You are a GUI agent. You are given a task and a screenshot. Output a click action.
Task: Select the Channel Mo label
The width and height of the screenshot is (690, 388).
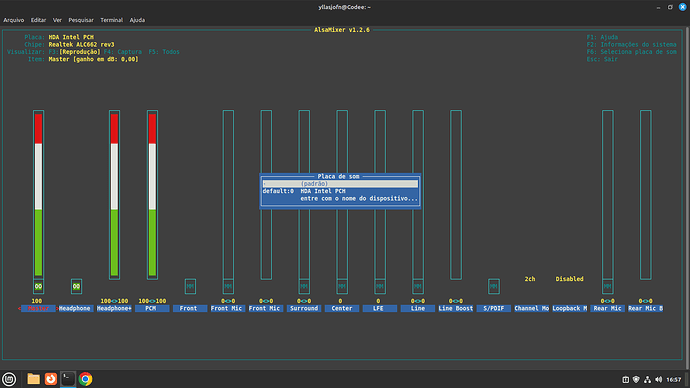click(532, 308)
